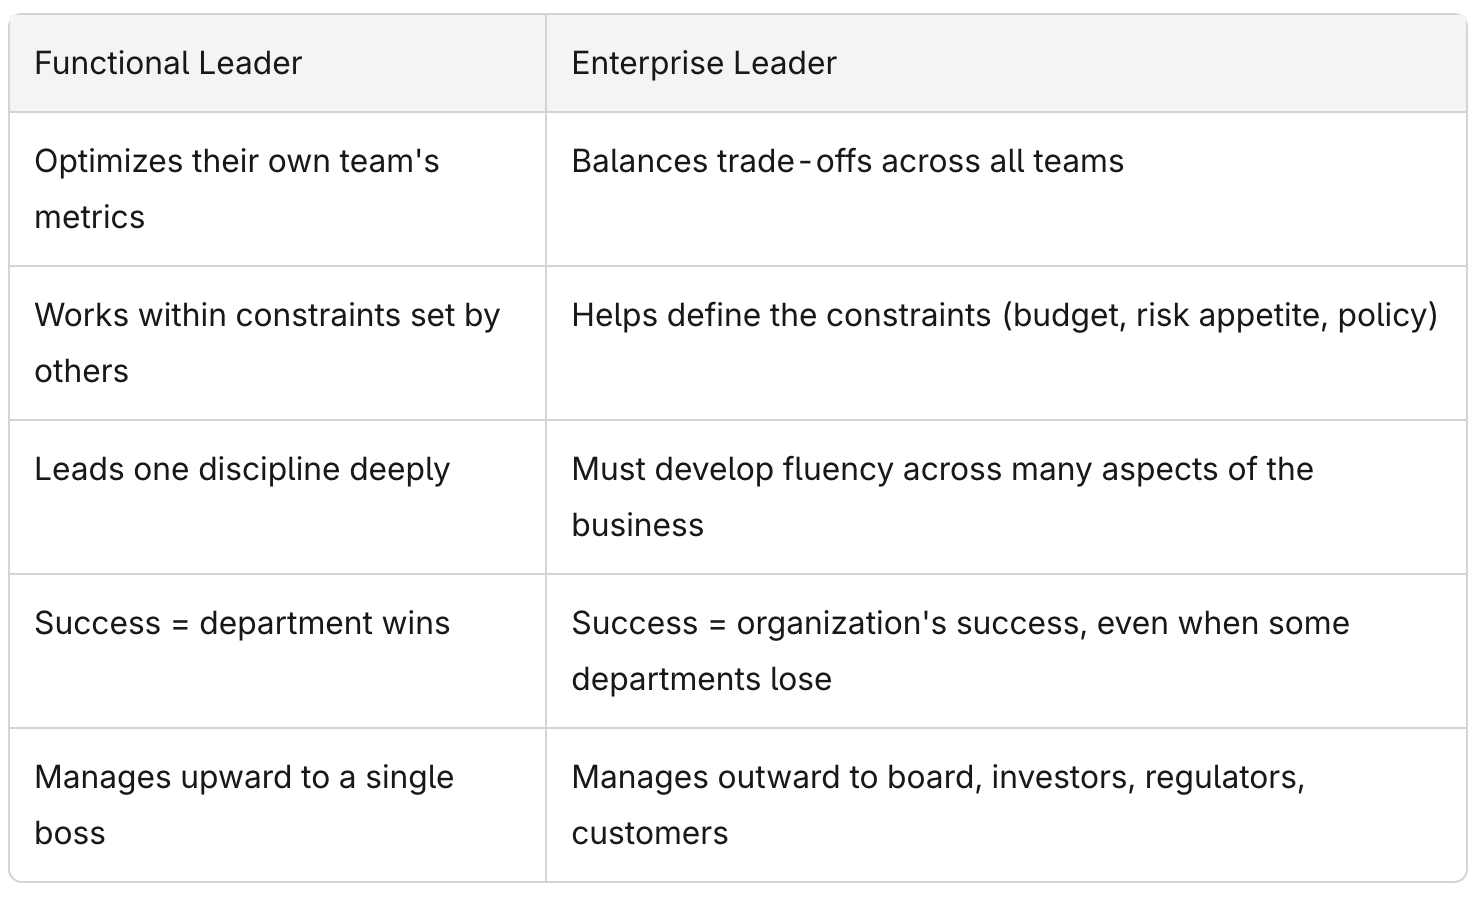The height and width of the screenshot is (900, 1478).
Task: Click the Works within constraints set by others cell
Action: pos(277,343)
